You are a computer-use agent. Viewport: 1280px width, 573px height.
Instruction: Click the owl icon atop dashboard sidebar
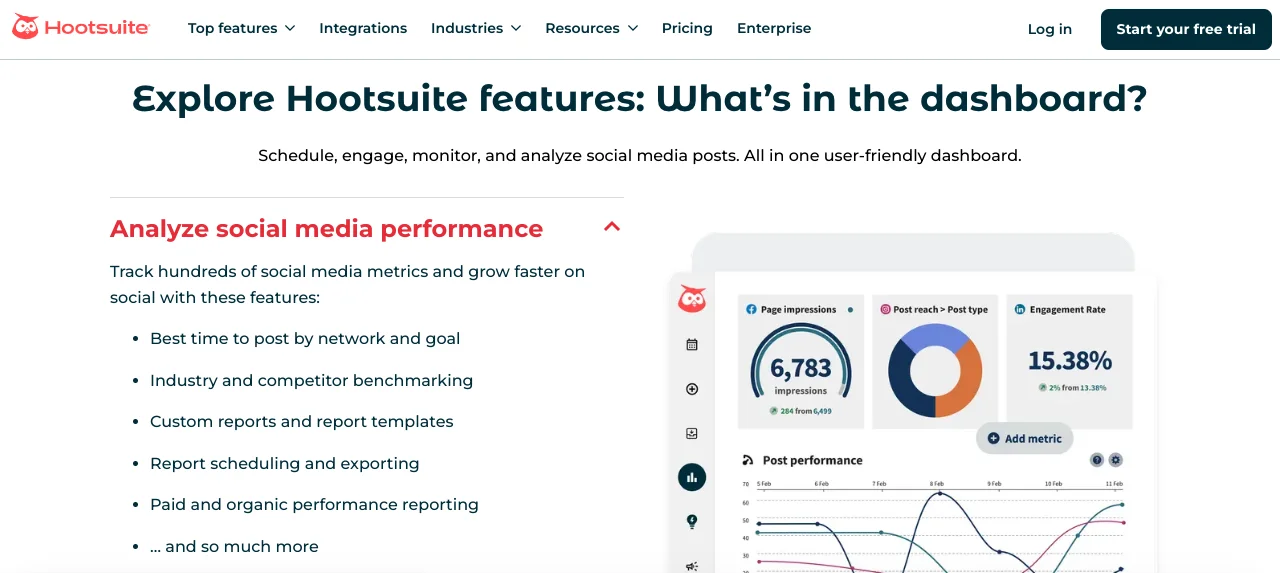[692, 298]
